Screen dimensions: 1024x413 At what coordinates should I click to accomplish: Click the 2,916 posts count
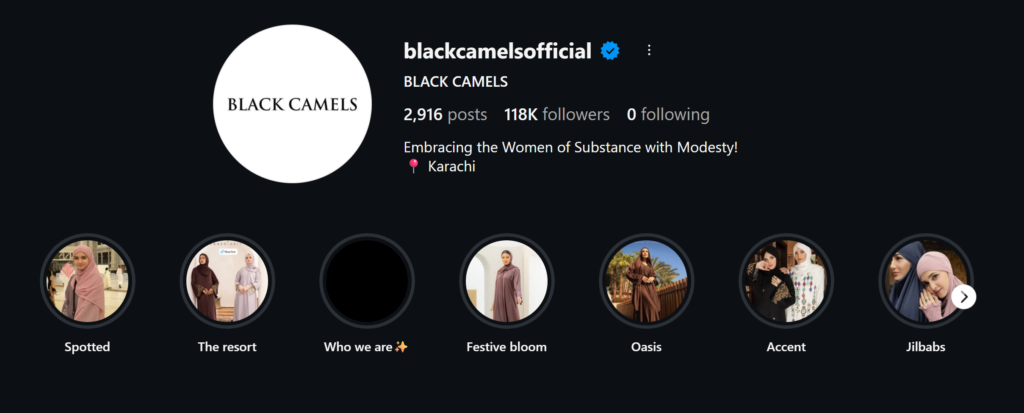pyautogui.click(x=445, y=114)
